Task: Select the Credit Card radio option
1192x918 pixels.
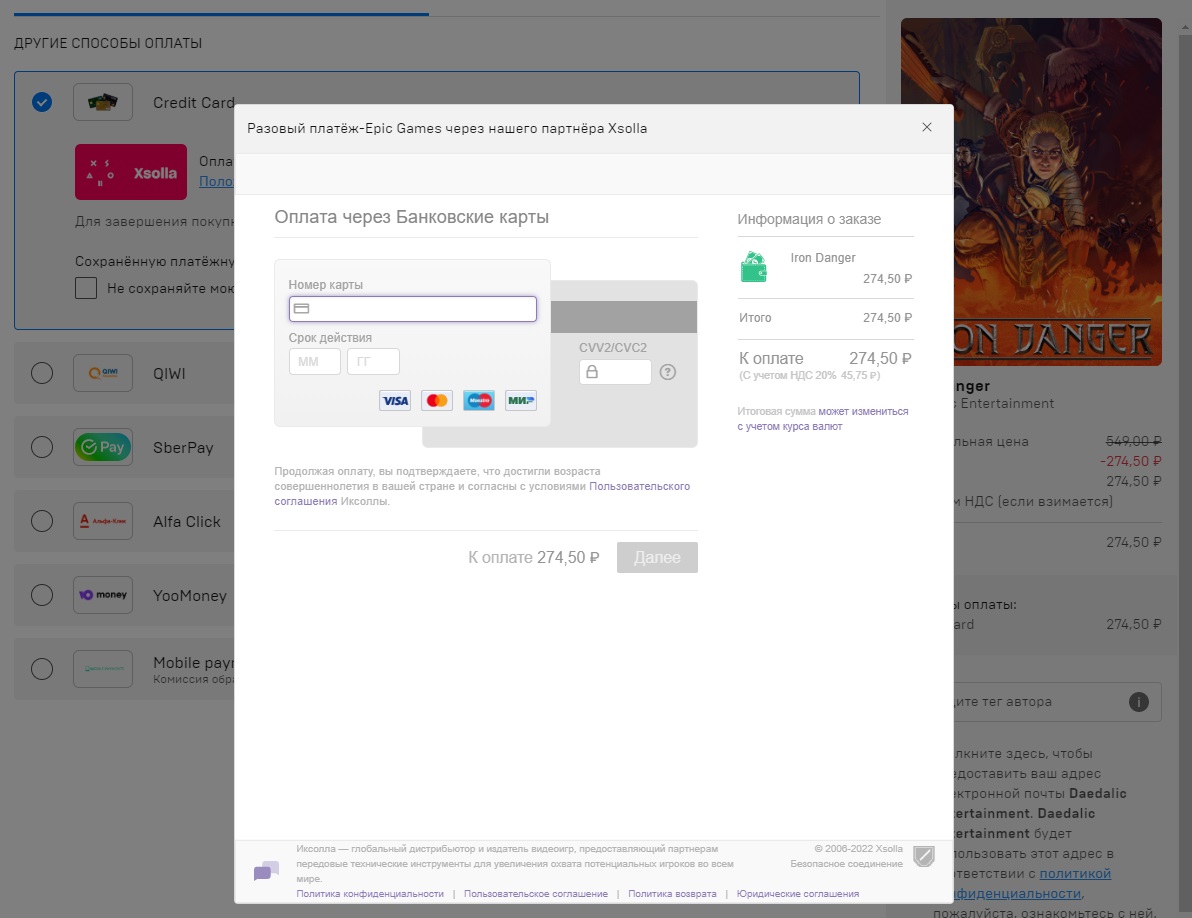Action: tap(42, 102)
